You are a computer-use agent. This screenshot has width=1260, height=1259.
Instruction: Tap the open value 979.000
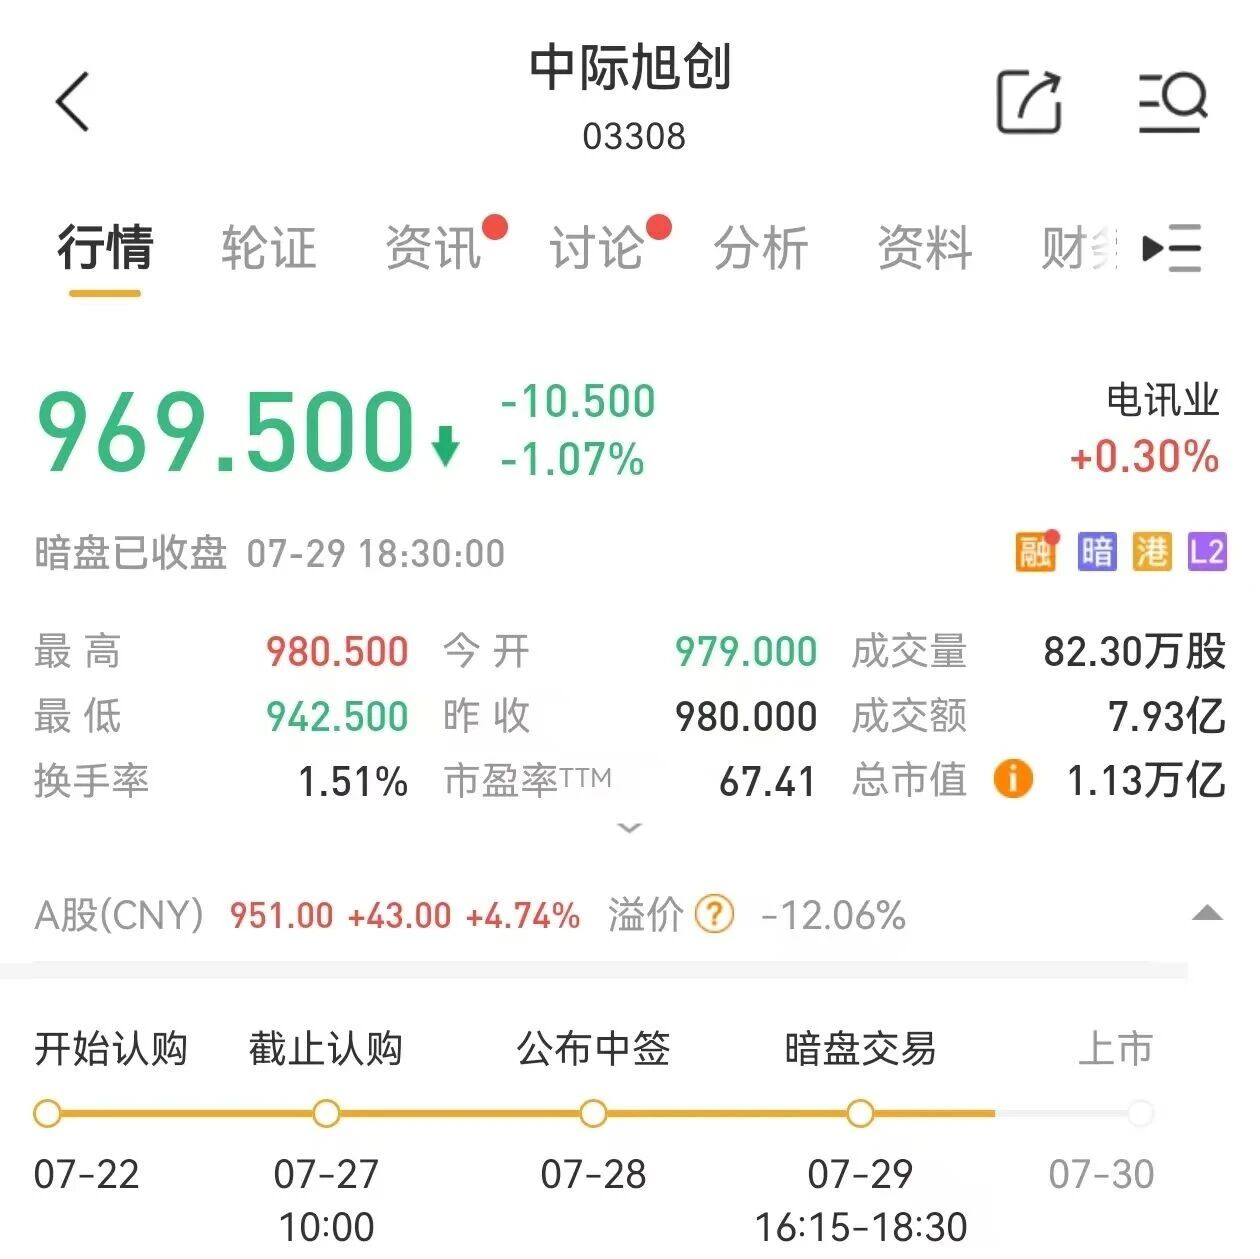(746, 652)
